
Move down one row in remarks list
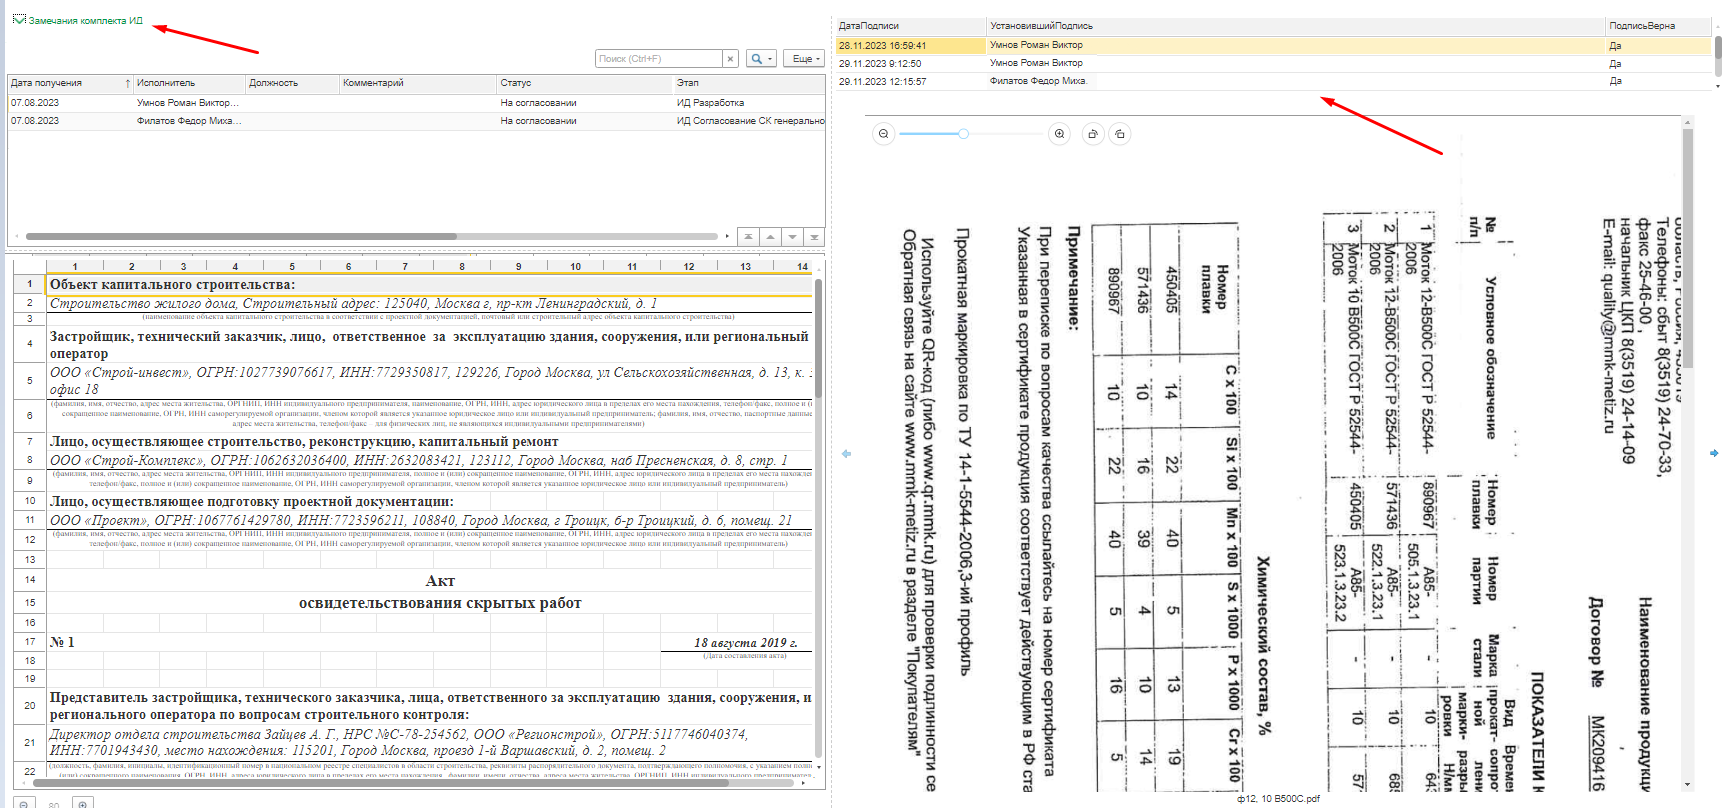tap(792, 237)
